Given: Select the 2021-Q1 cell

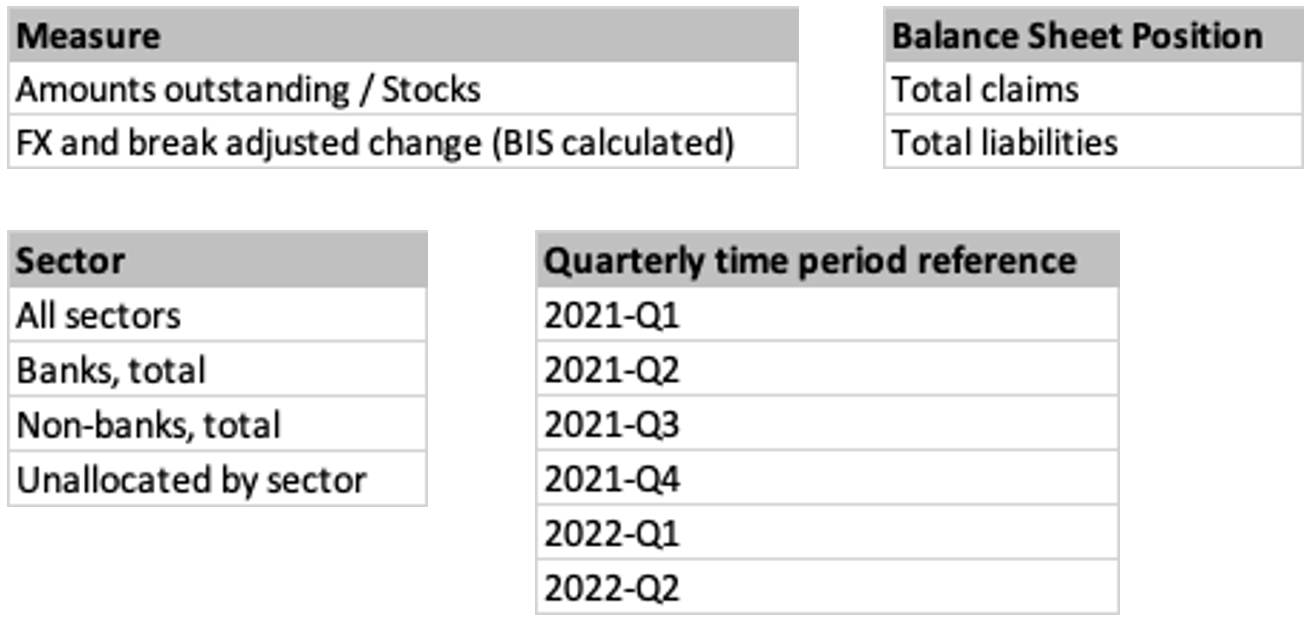Looking at the screenshot, I should pyautogui.click(x=827, y=316).
